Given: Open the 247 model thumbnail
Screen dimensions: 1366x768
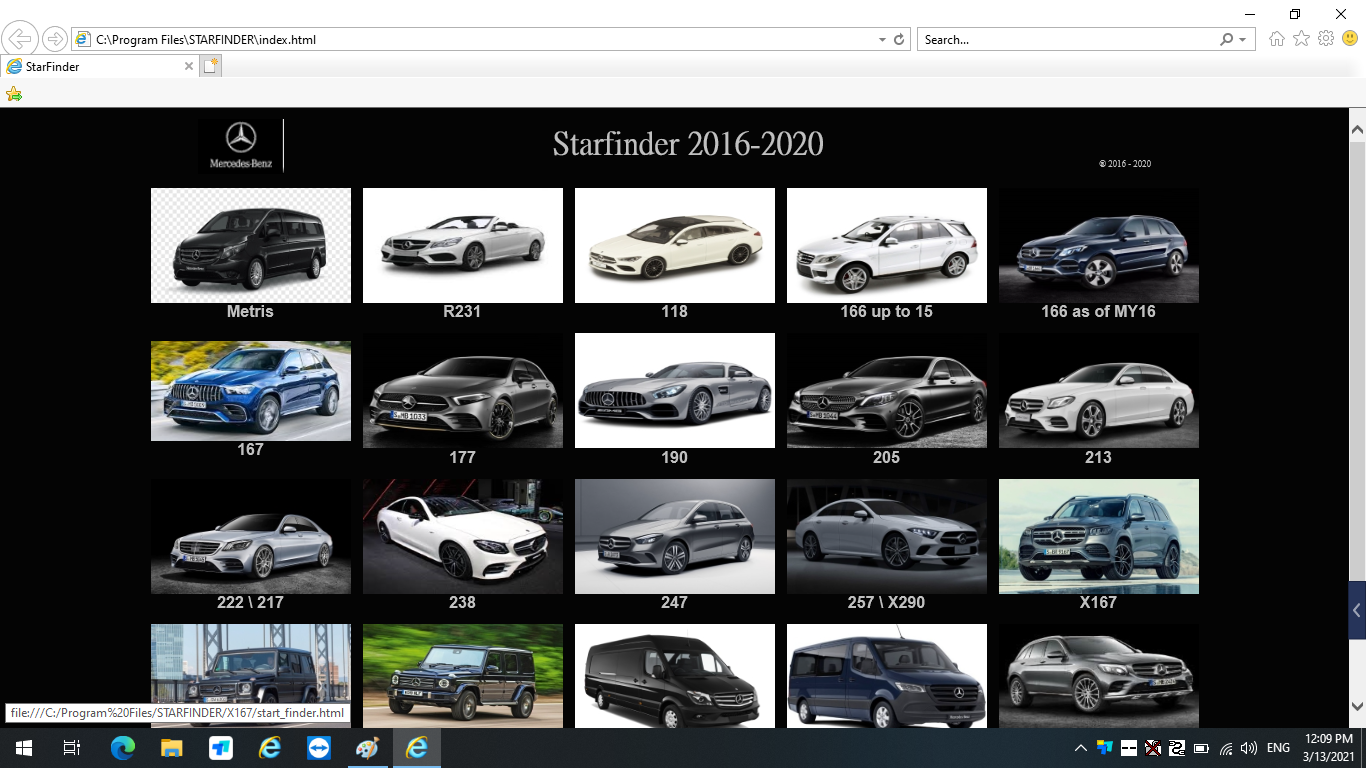Looking at the screenshot, I should (675, 536).
